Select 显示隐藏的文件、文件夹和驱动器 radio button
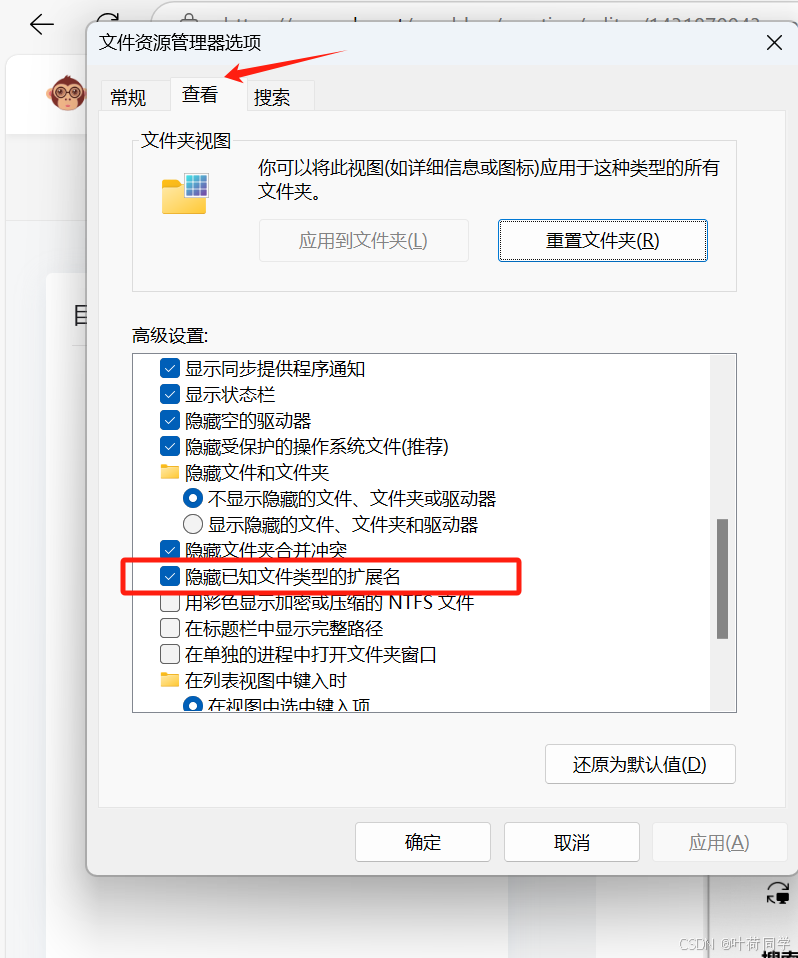The width and height of the screenshot is (798, 958). [x=193, y=524]
